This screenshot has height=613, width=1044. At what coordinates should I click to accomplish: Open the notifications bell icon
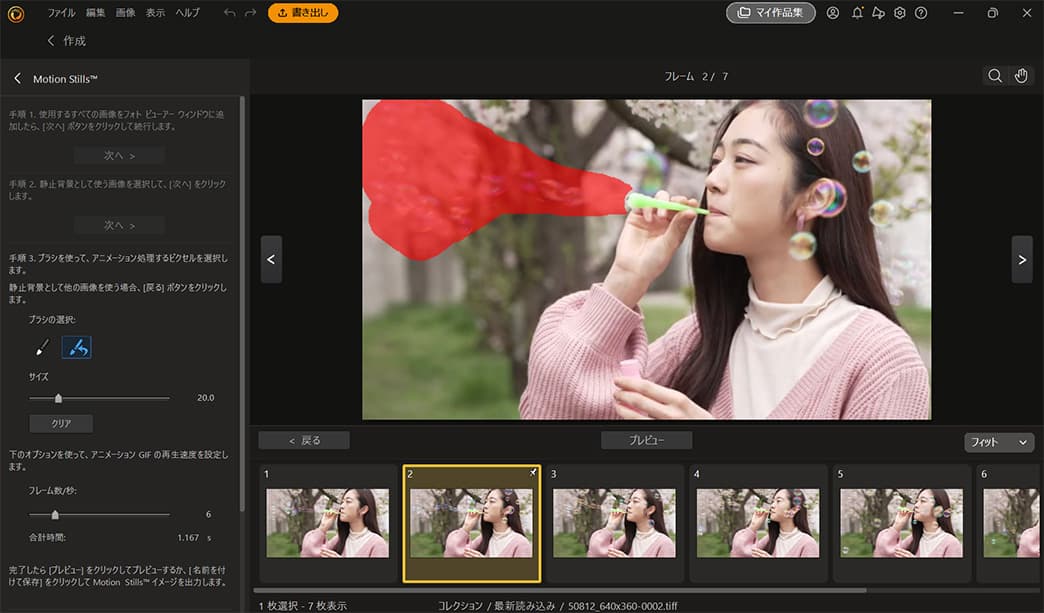(x=856, y=13)
